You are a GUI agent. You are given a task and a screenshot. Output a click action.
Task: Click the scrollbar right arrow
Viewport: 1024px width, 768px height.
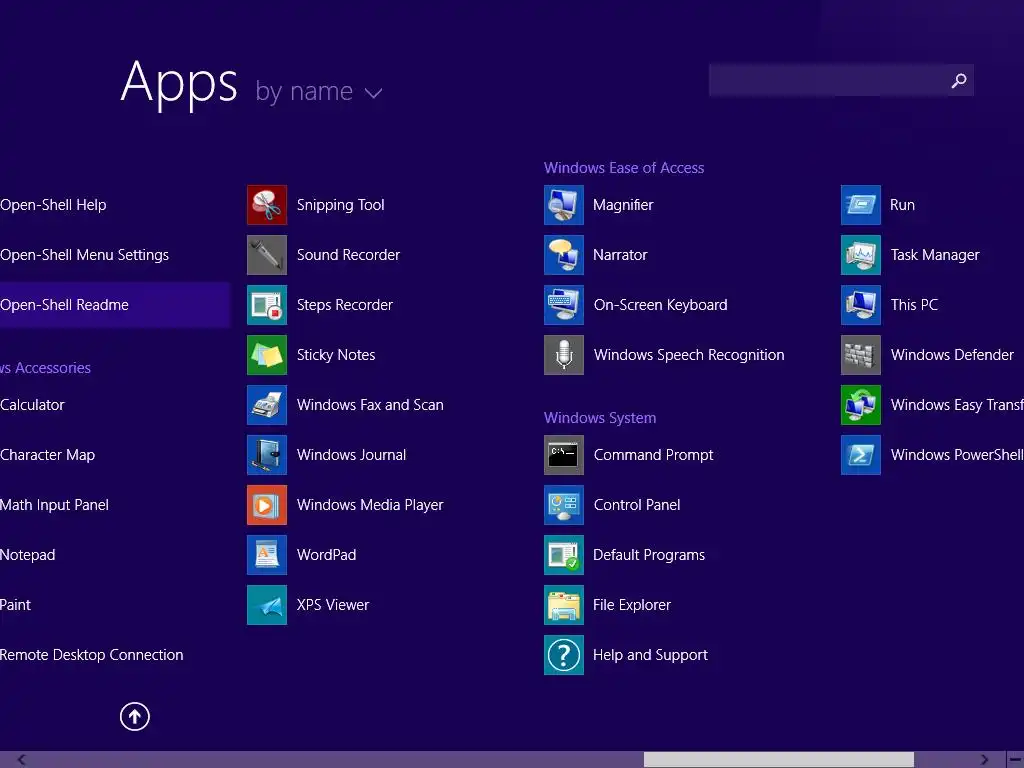pos(984,760)
